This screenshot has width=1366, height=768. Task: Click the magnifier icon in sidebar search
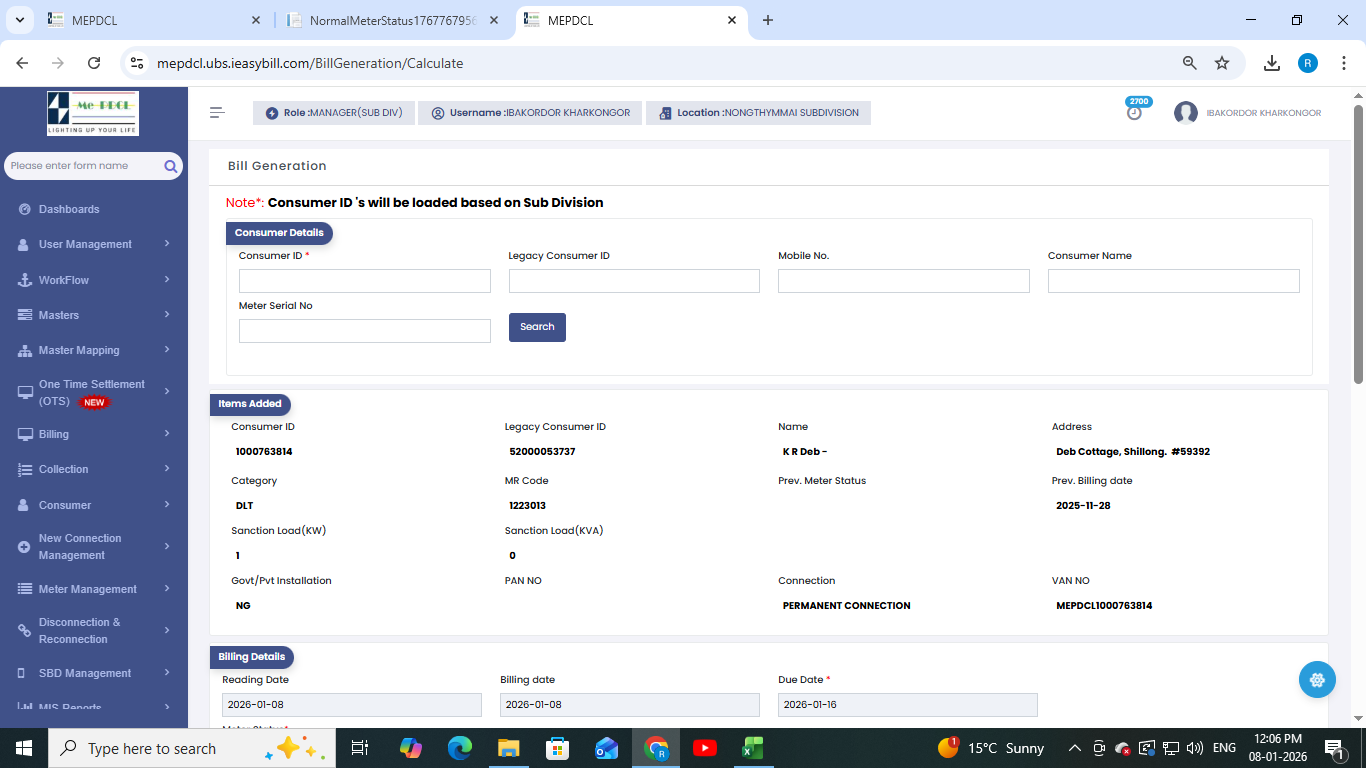coord(171,166)
